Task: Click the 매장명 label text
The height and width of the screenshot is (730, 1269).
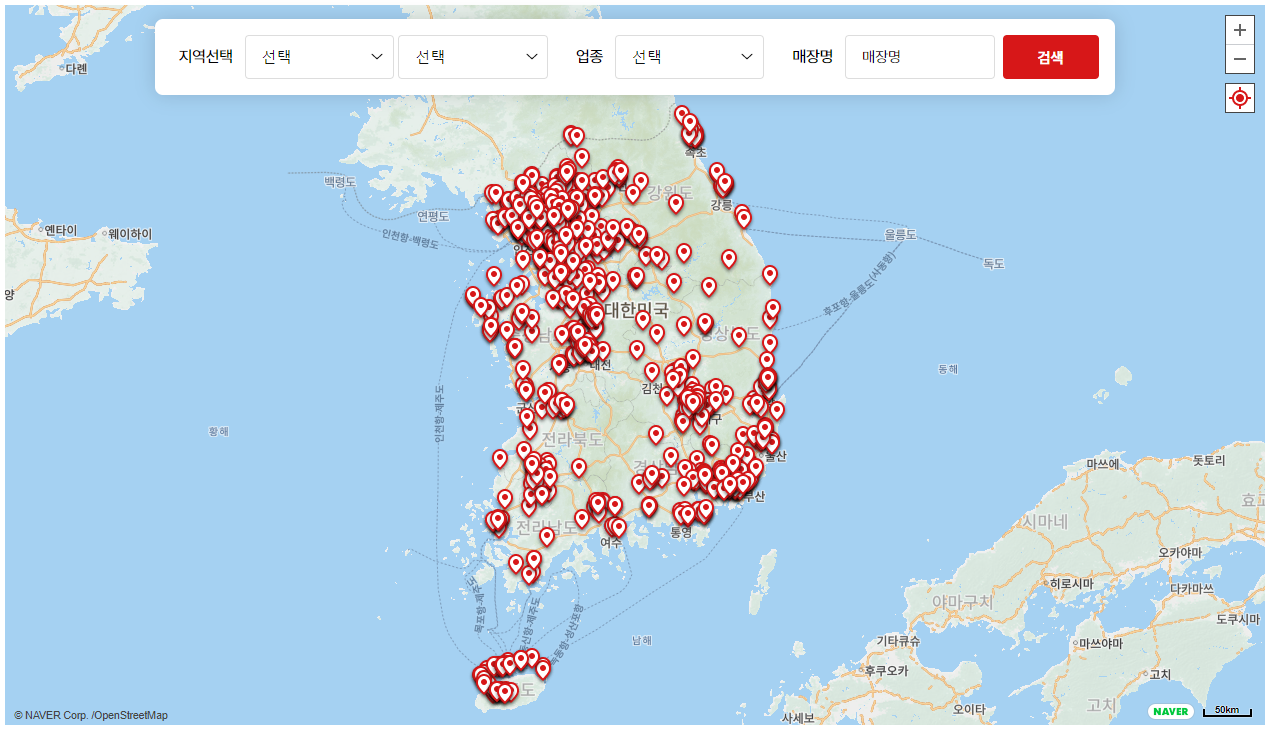Action: (x=813, y=57)
